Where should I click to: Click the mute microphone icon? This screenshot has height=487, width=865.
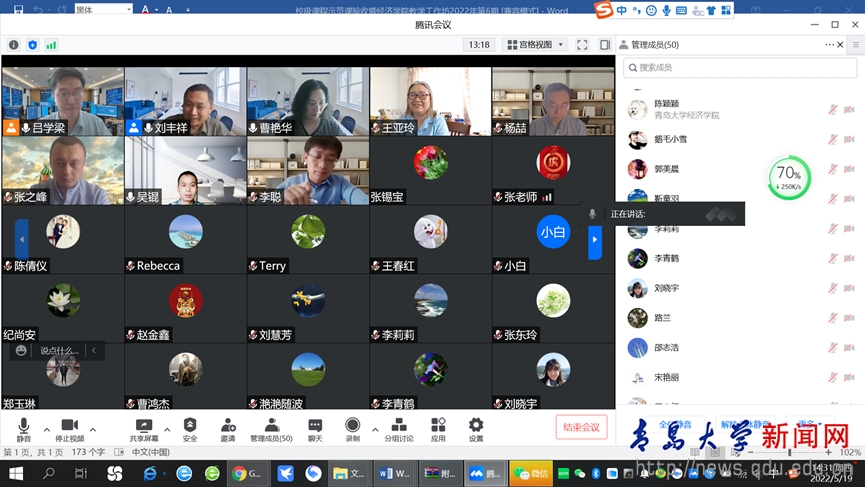click(23, 427)
